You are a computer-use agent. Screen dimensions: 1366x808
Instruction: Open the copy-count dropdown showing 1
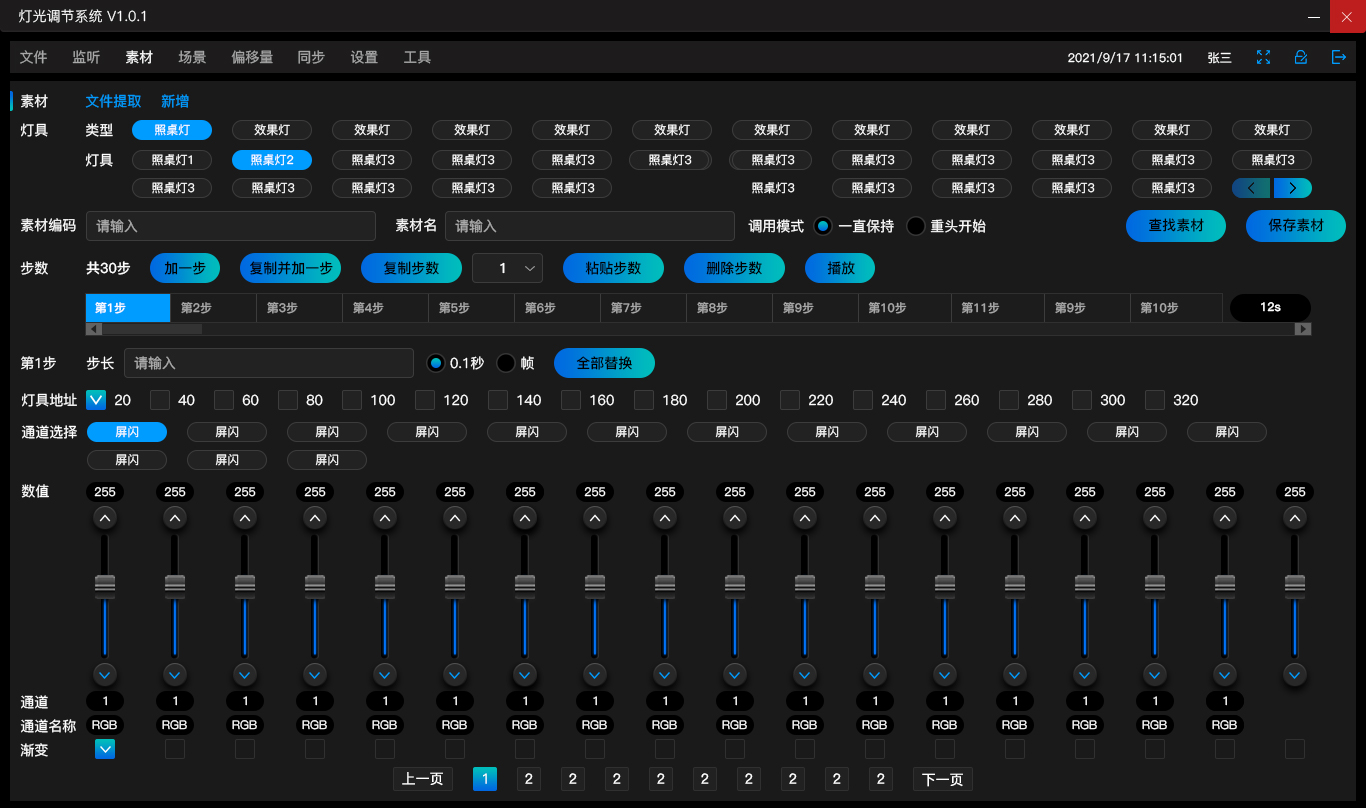pos(507,268)
